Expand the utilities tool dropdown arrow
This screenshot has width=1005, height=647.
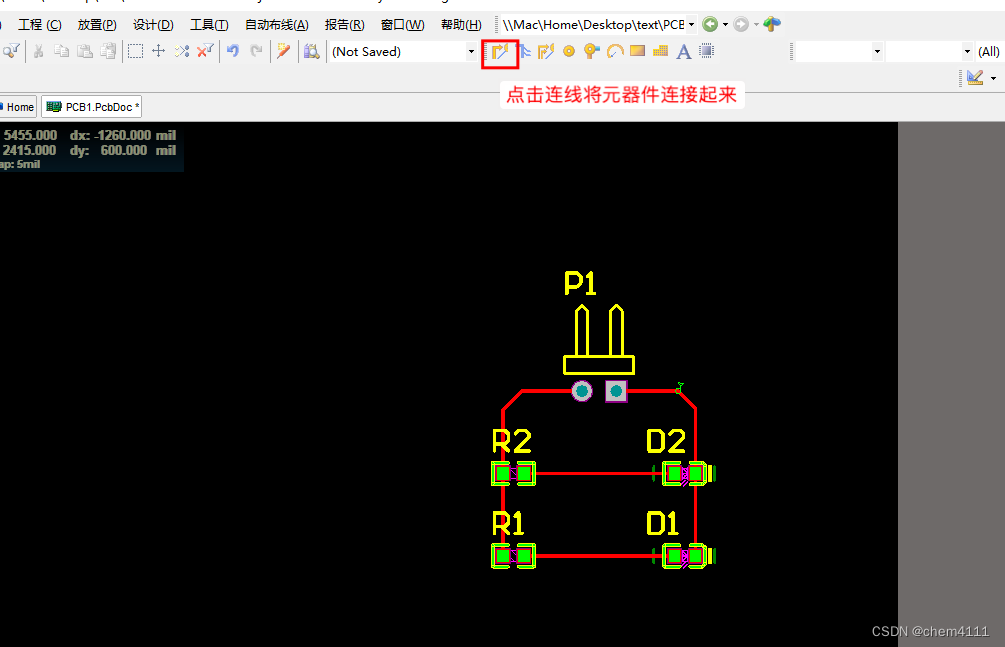[993, 78]
